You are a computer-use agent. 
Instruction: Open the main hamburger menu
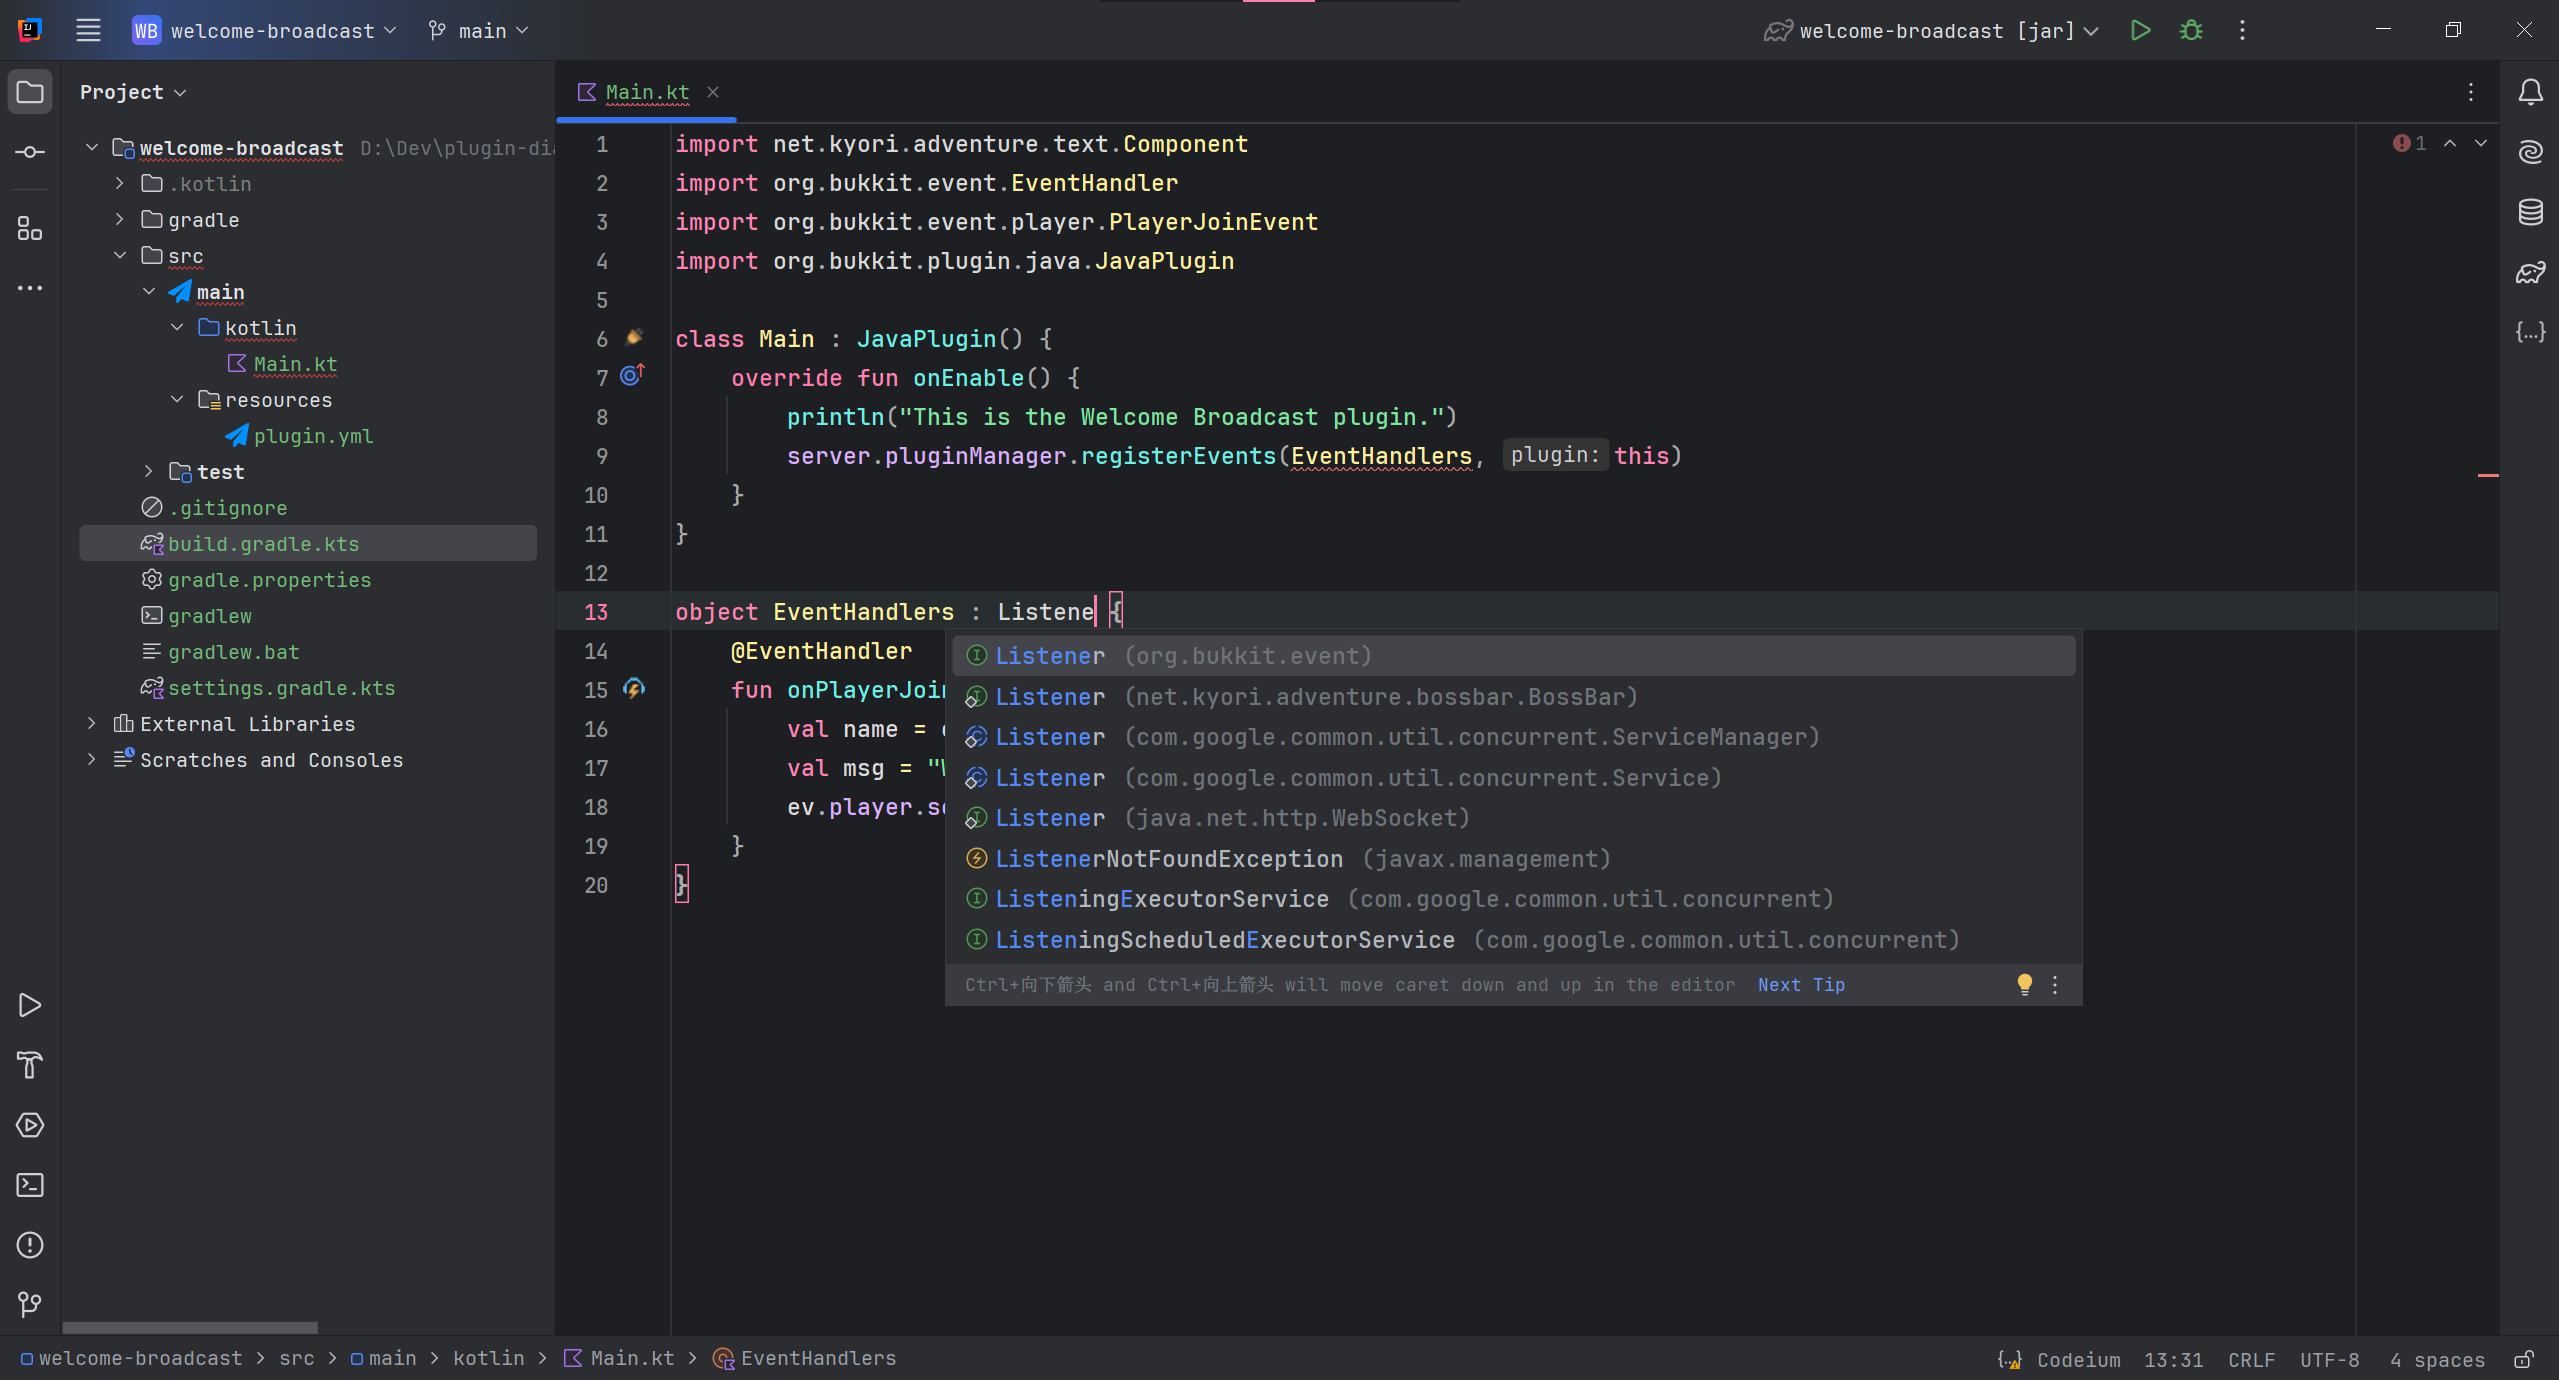click(x=88, y=30)
